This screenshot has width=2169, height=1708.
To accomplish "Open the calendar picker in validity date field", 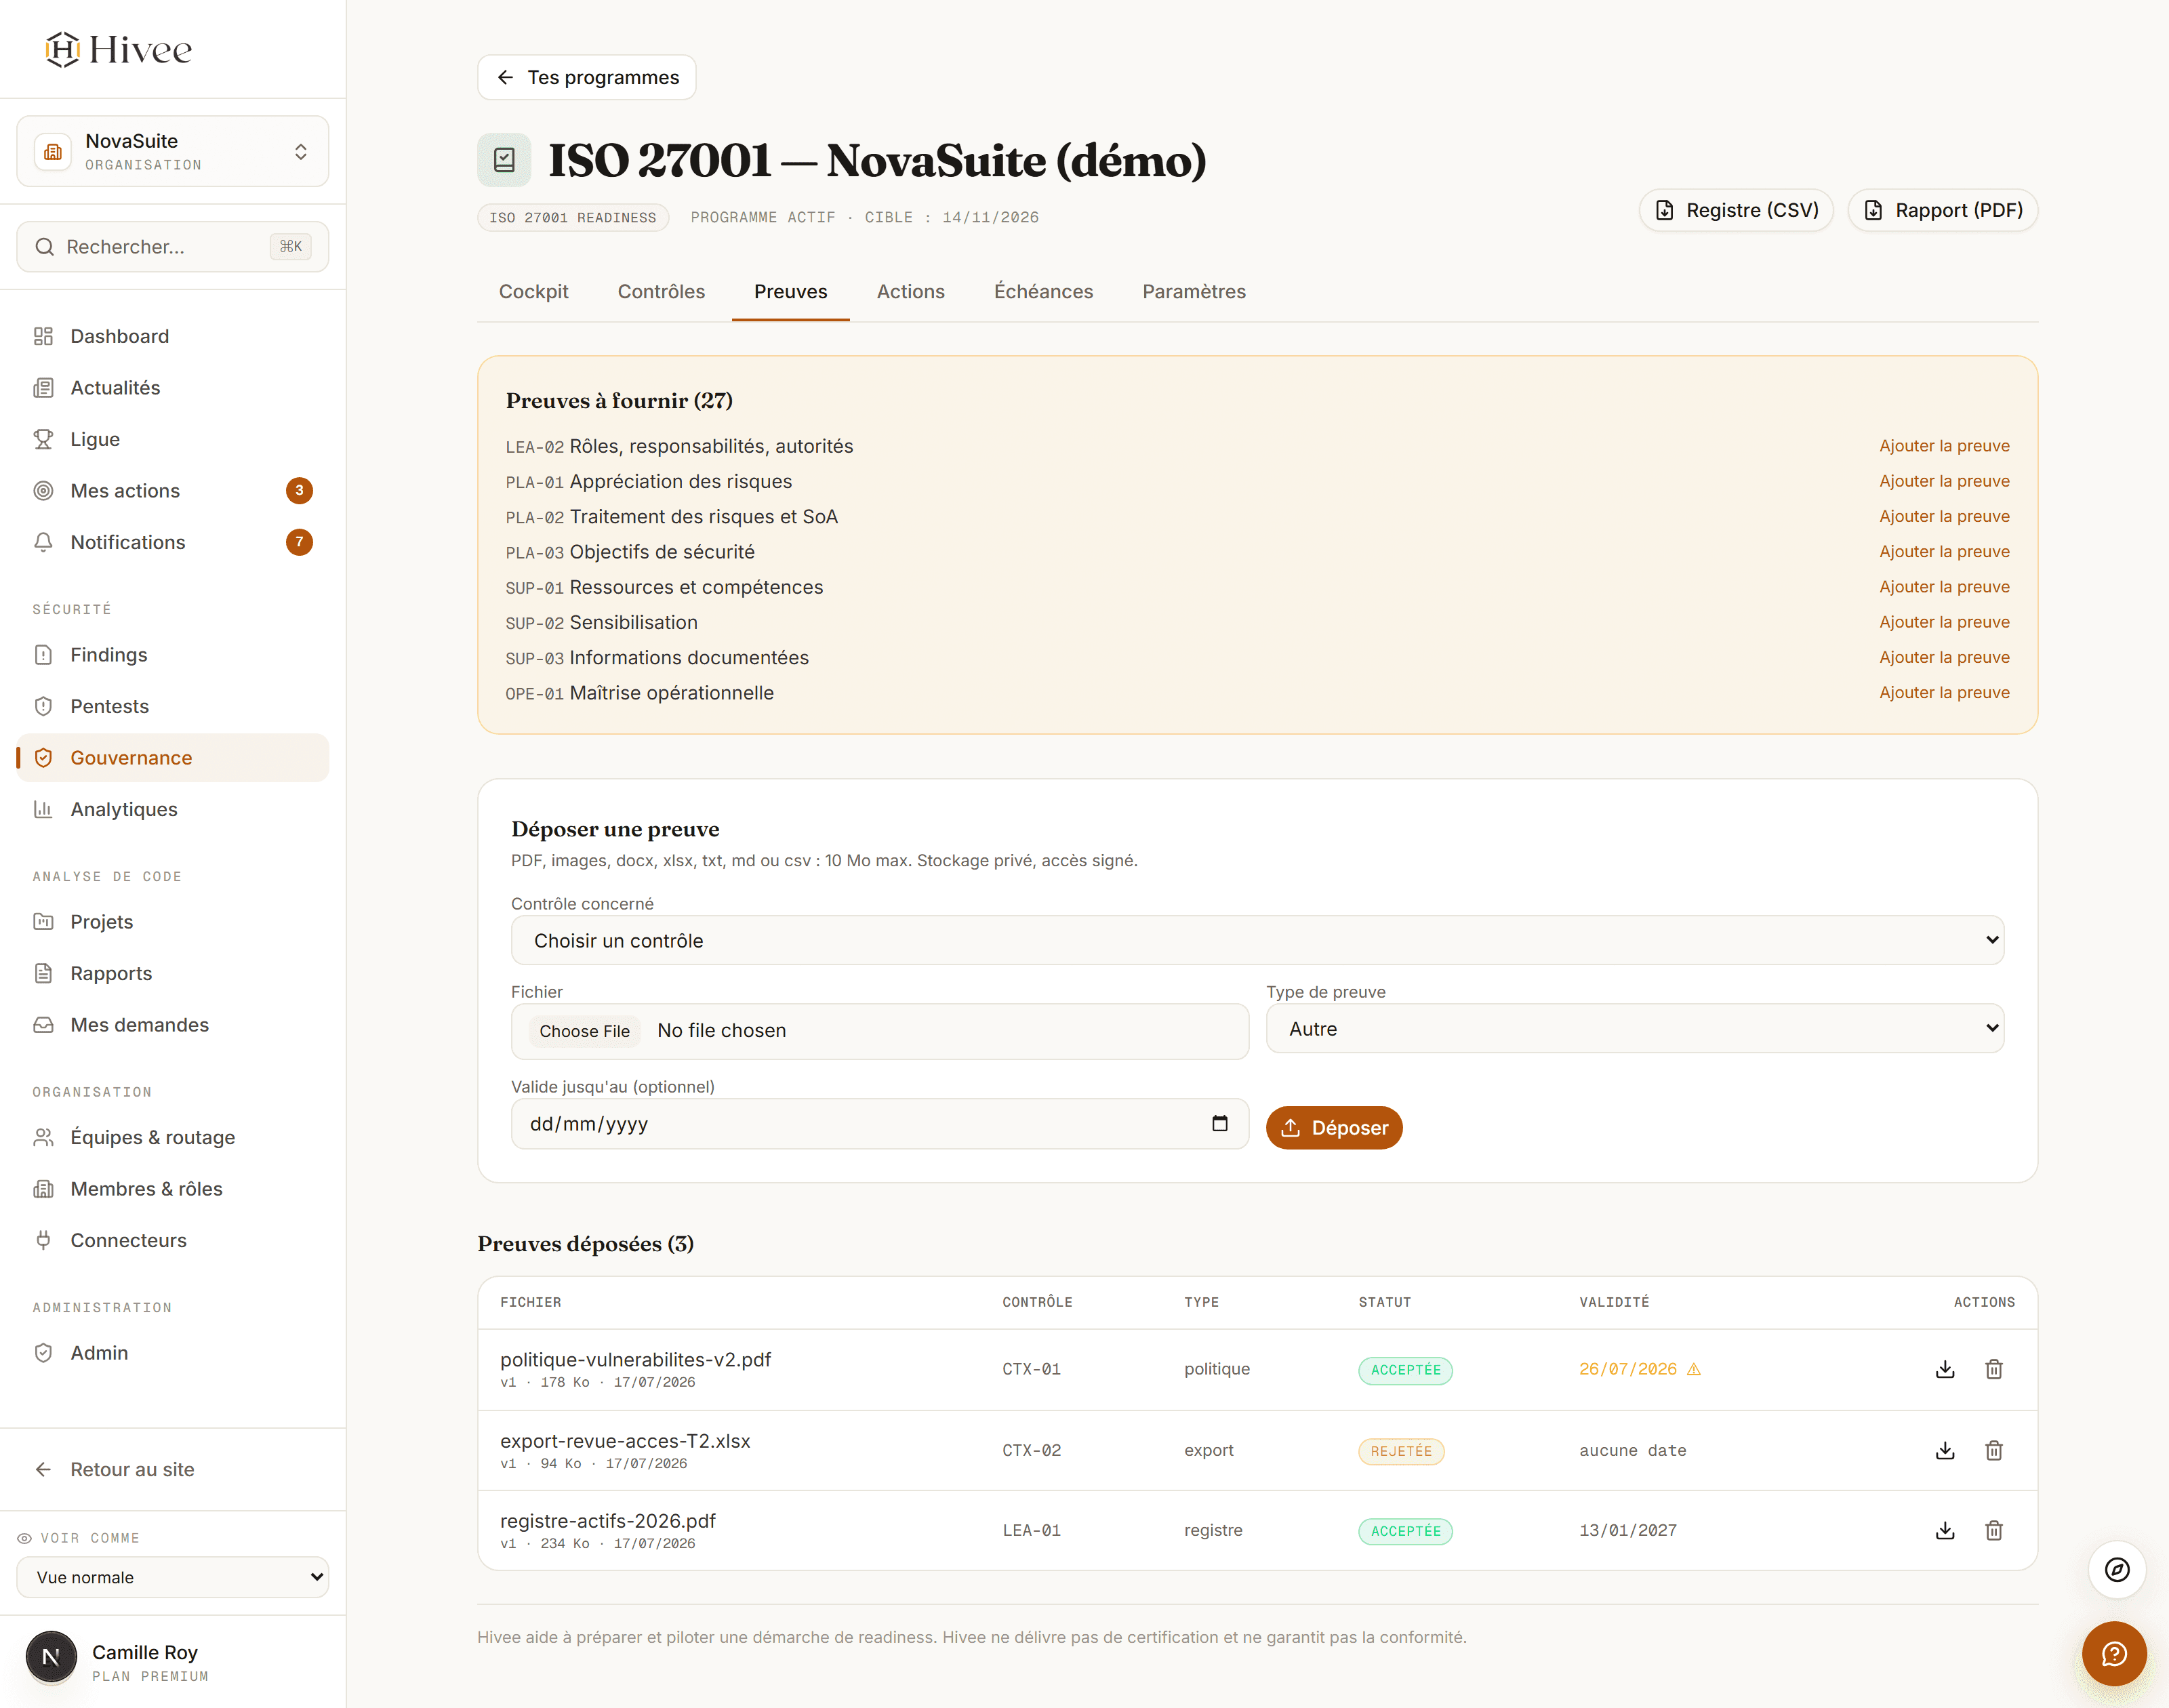I will 1220,1123.
